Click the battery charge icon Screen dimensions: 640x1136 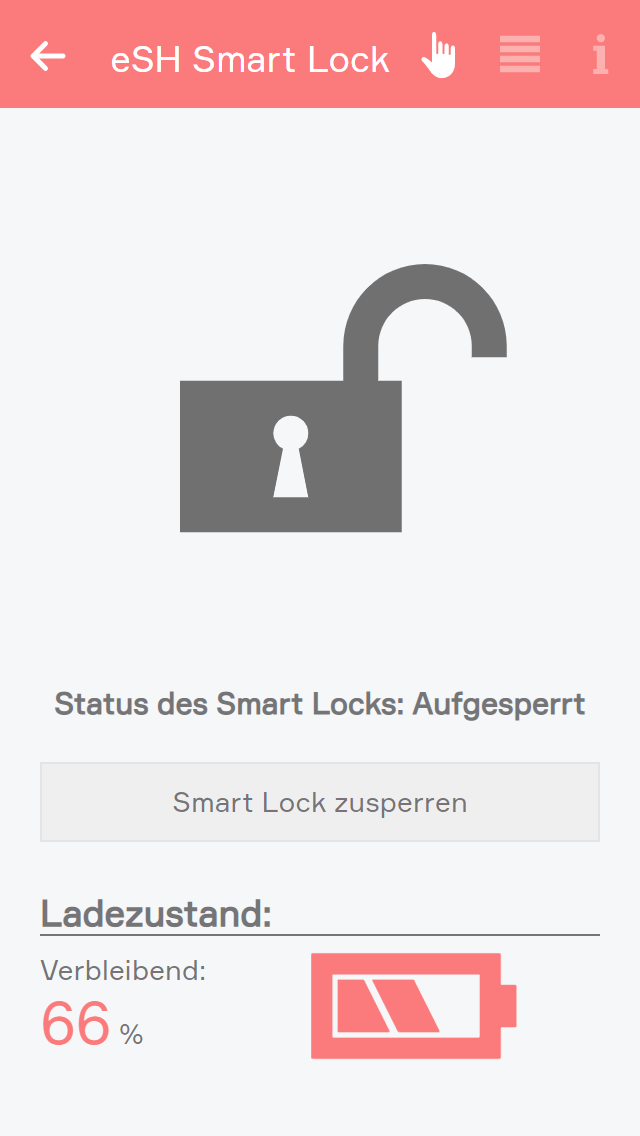click(413, 1006)
